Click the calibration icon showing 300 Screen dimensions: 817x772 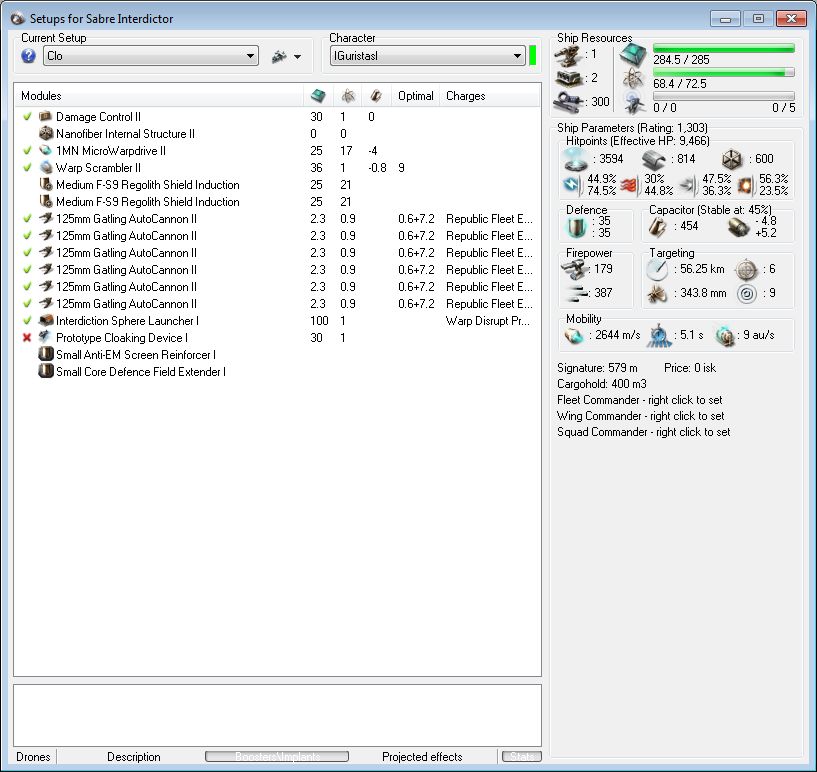[568, 102]
